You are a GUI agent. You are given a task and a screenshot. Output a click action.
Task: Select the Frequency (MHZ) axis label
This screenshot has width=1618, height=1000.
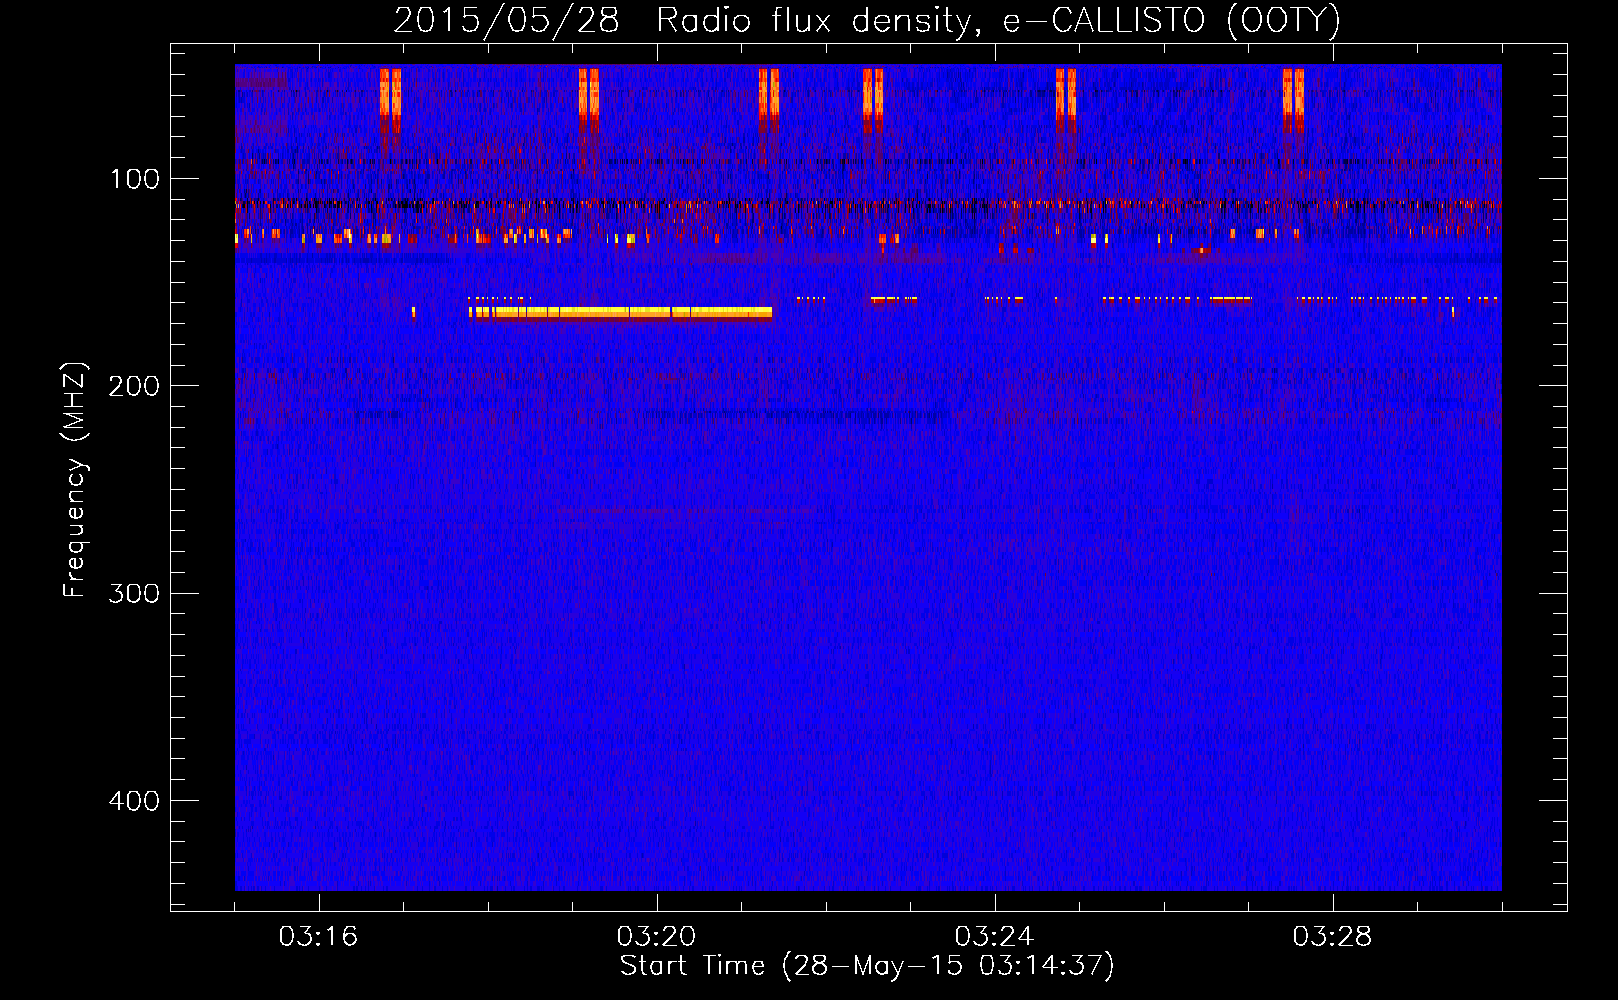pos(75,480)
